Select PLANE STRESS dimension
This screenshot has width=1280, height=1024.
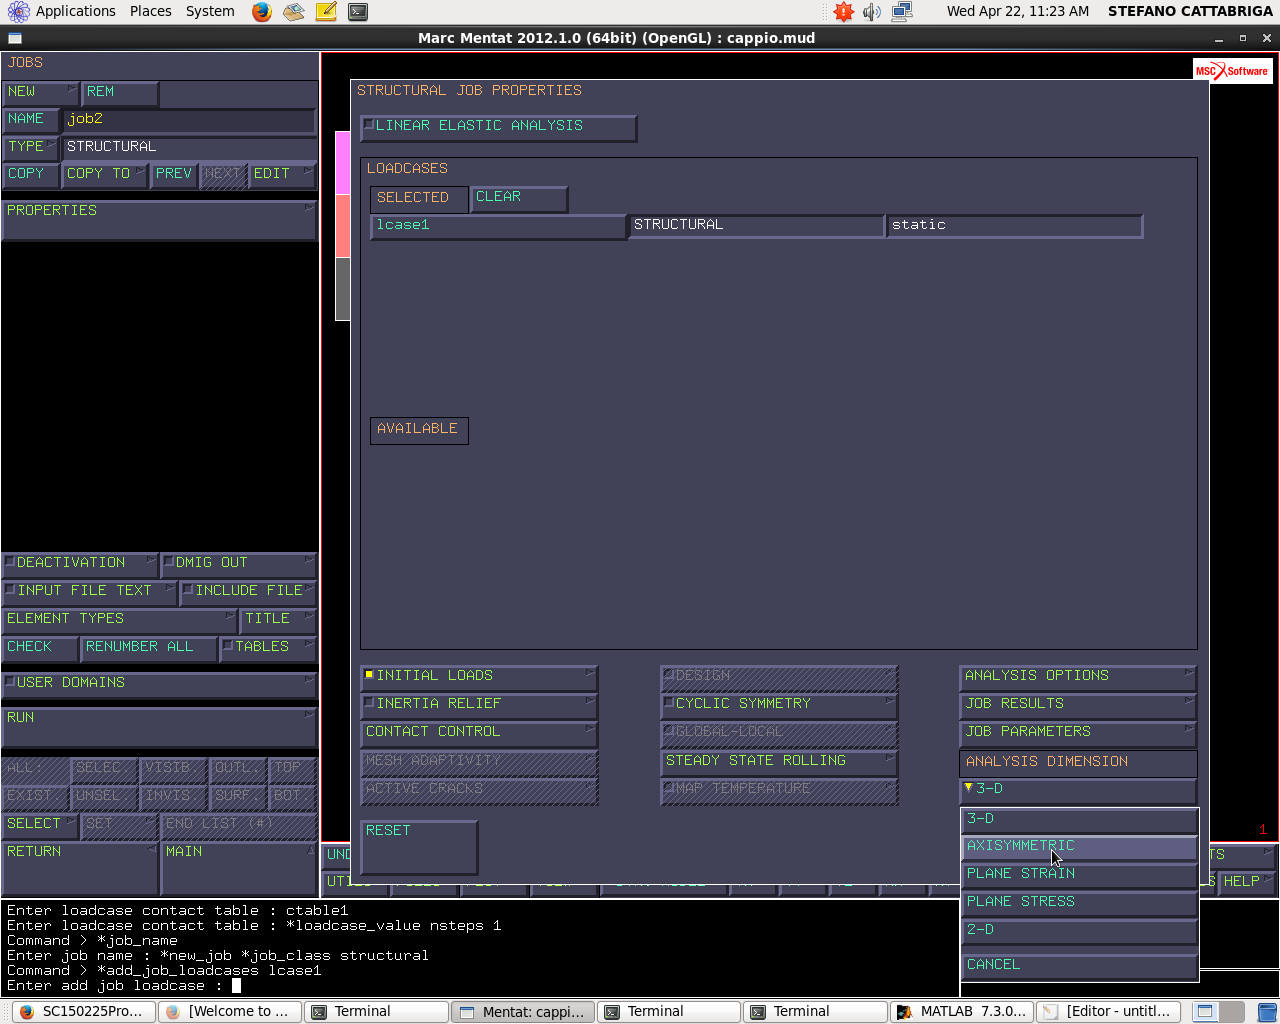pyautogui.click(x=1079, y=903)
